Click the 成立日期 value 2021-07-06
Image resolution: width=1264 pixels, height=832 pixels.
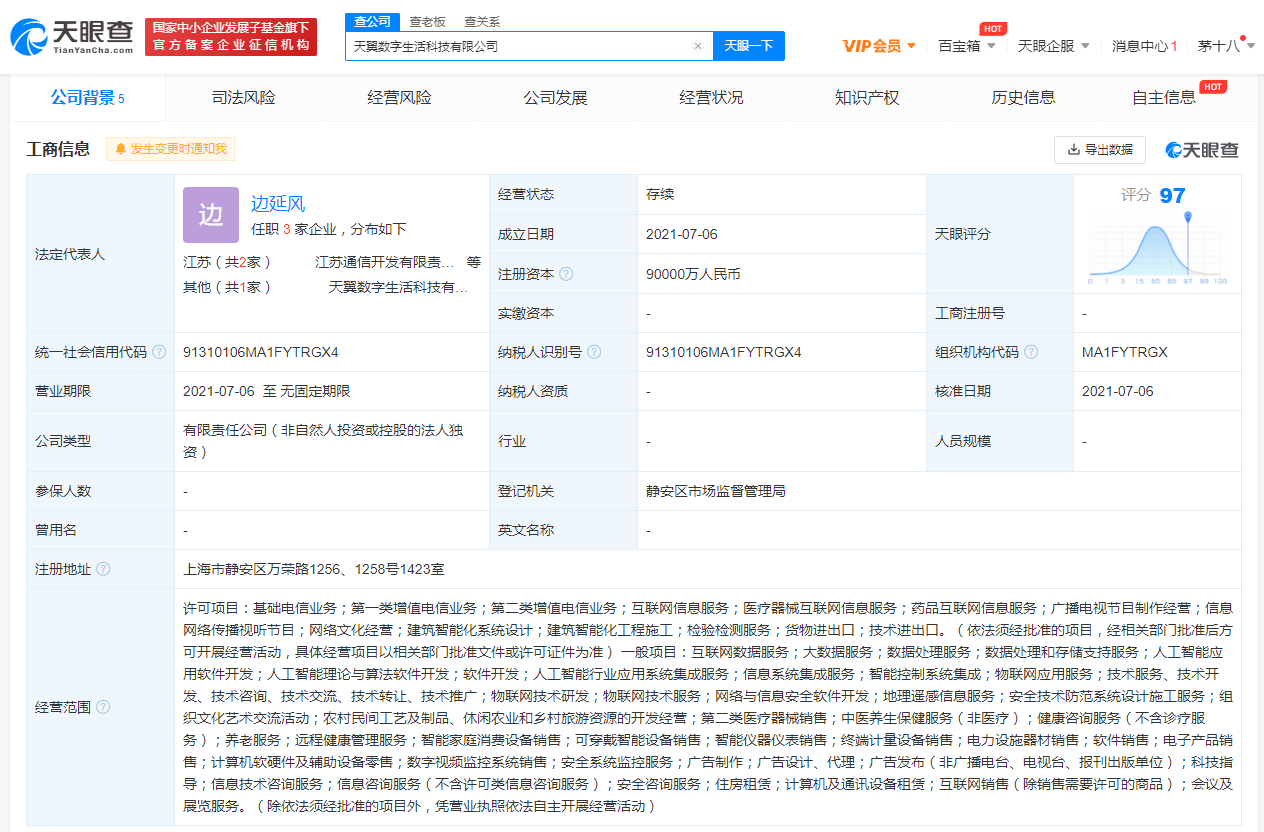pos(682,234)
